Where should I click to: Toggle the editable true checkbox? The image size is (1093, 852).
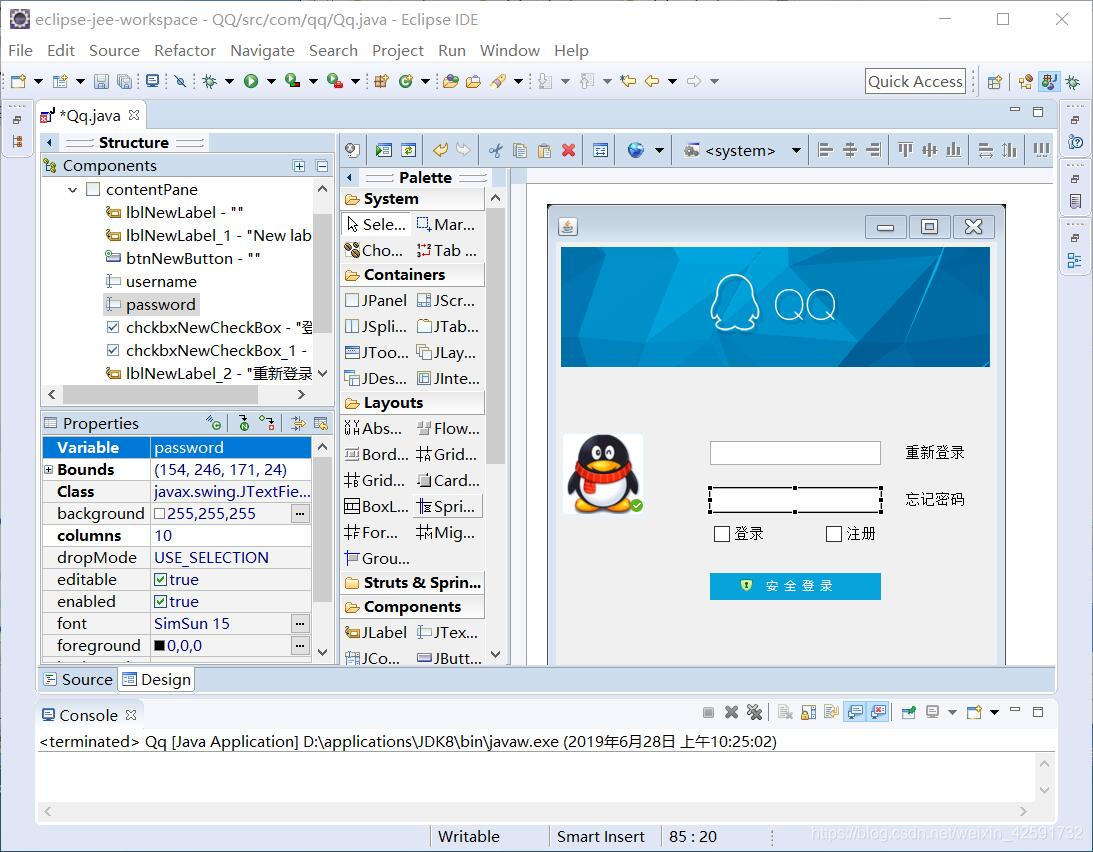pos(160,579)
